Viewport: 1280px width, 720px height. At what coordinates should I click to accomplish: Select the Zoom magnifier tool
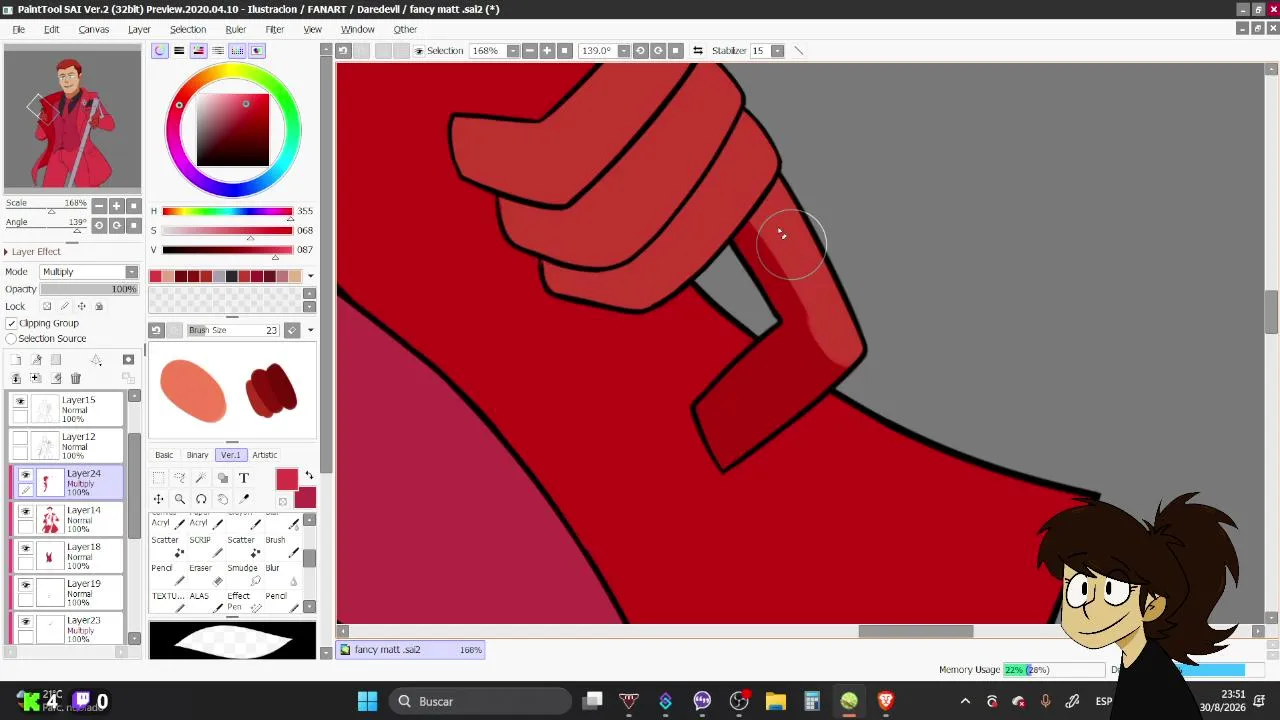(x=180, y=499)
